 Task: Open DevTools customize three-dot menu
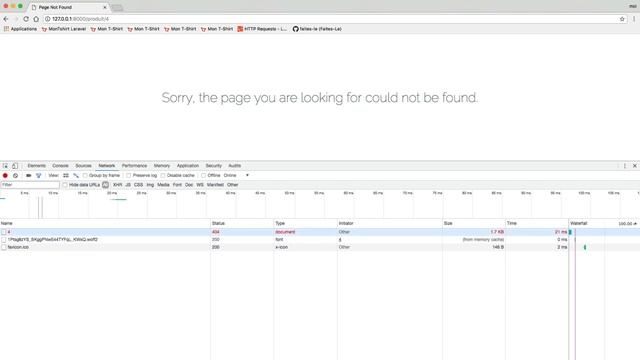[x=624, y=166]
